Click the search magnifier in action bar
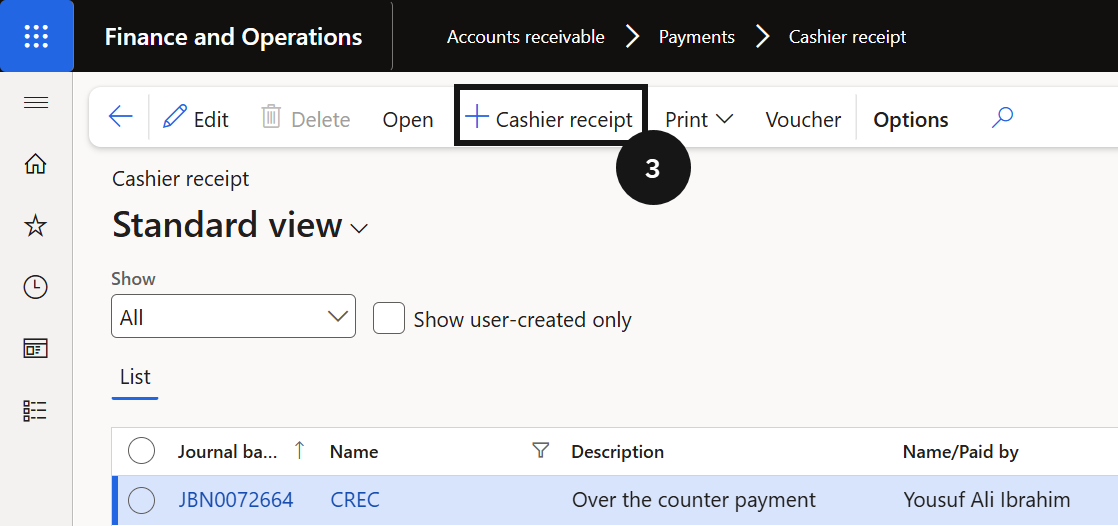The height and width of the screenshot is (526, 1118). pos(1002,118)
